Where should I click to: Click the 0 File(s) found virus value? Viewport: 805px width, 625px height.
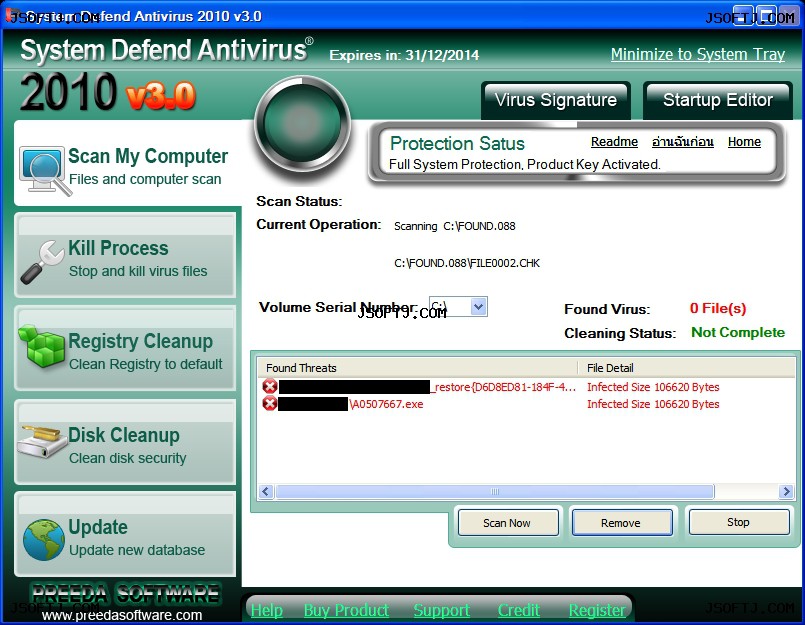tap(718, 308)
